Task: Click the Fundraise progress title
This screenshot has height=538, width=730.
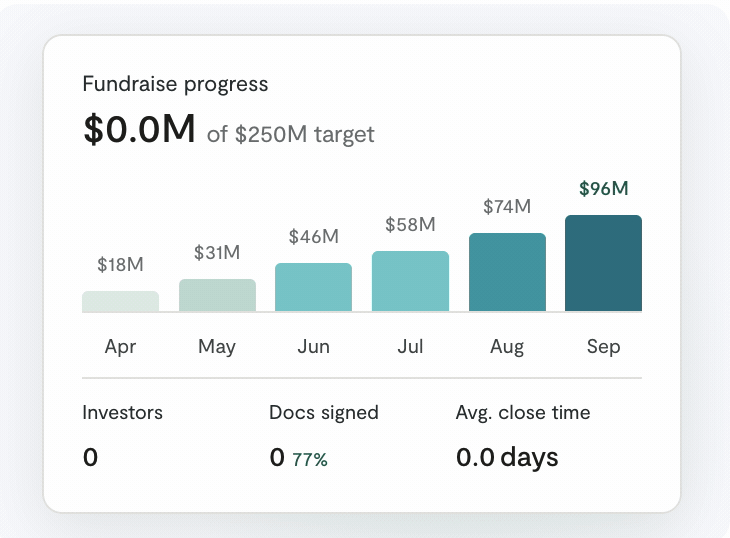Action: pyautogui.click(x=176, y=84)
